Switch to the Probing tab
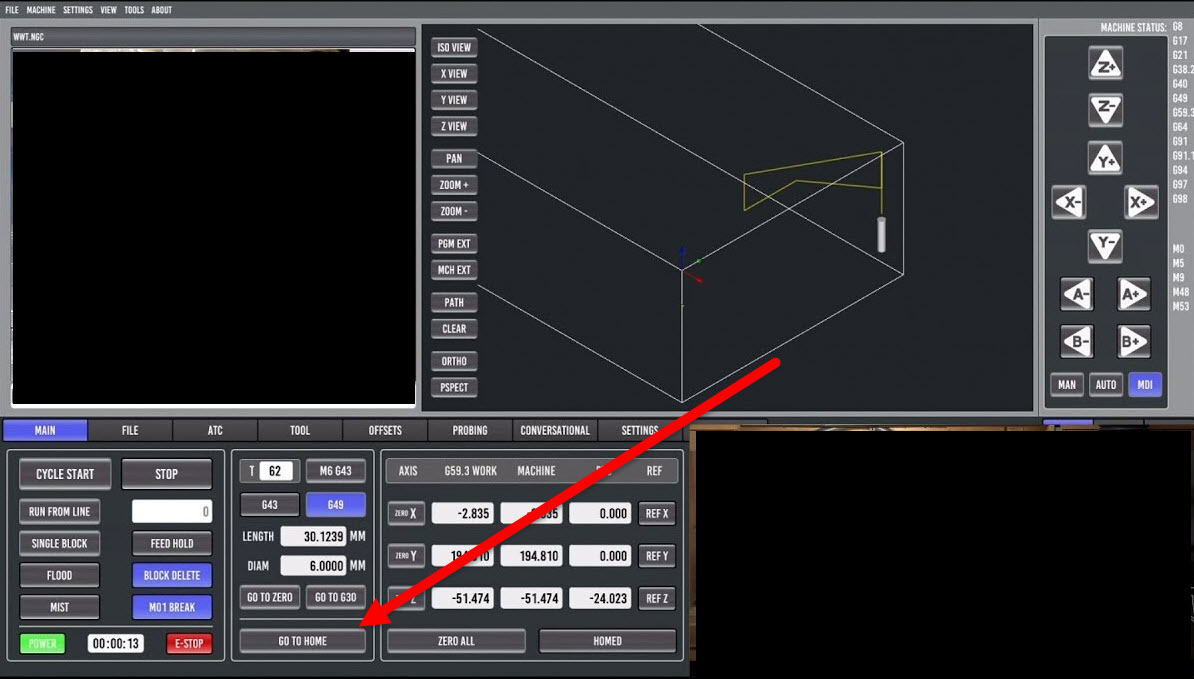Screen dimensions: 1194x679 [469, 430]
